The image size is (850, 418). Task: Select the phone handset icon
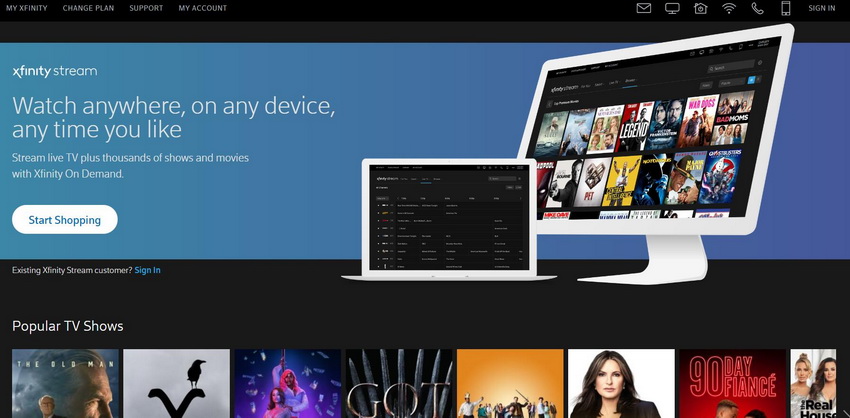click(757, 8)
